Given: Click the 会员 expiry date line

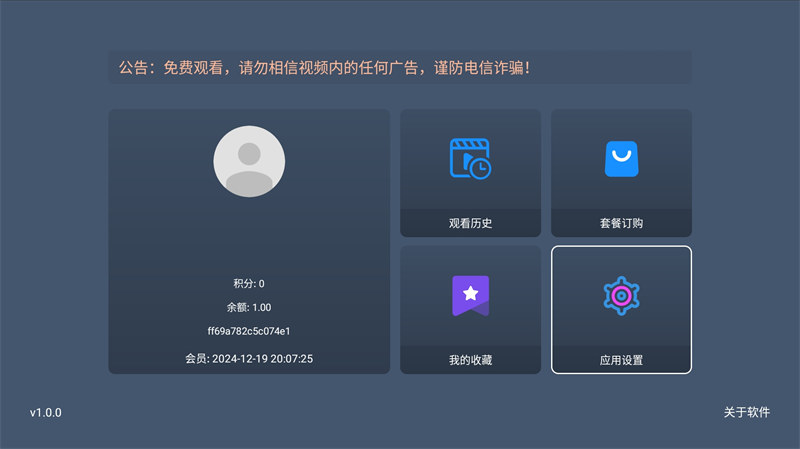Looking at the screenshot, I should click(x=249, y=357).
